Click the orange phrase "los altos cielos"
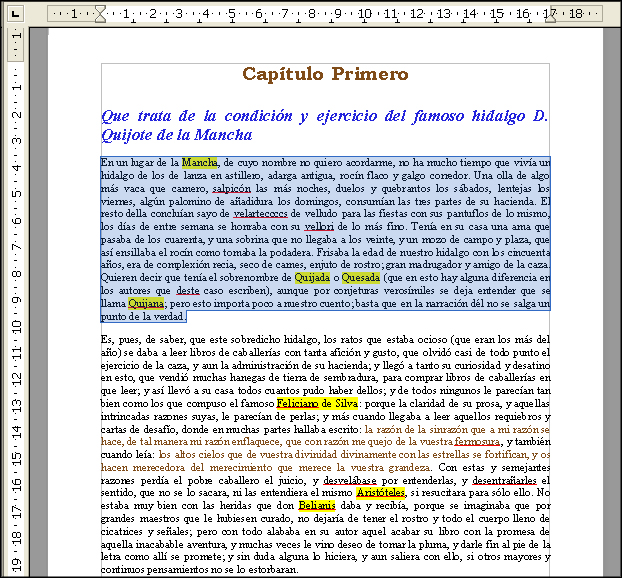This screenshot has height=578, width=622. tap(194, 455)
